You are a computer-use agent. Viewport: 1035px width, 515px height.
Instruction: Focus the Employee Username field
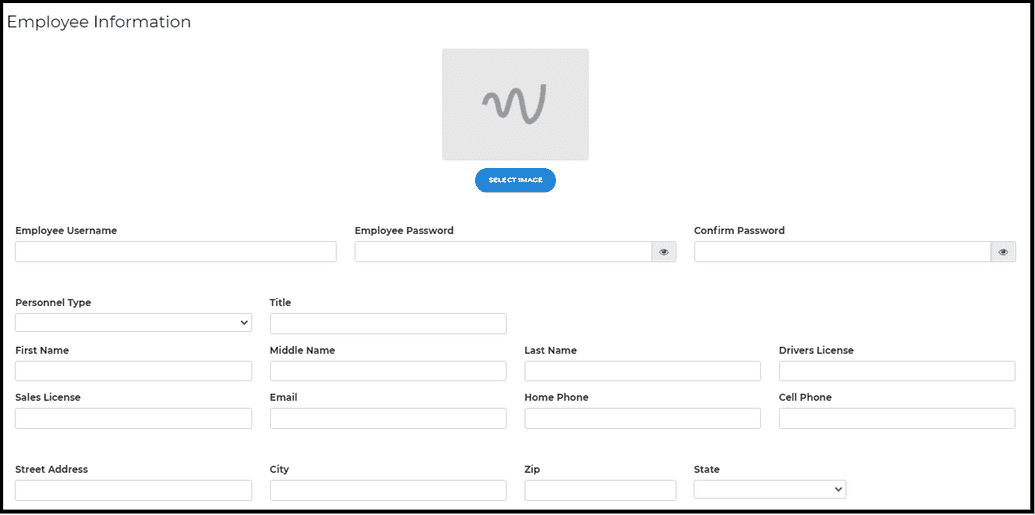click(x=176, y=252)
